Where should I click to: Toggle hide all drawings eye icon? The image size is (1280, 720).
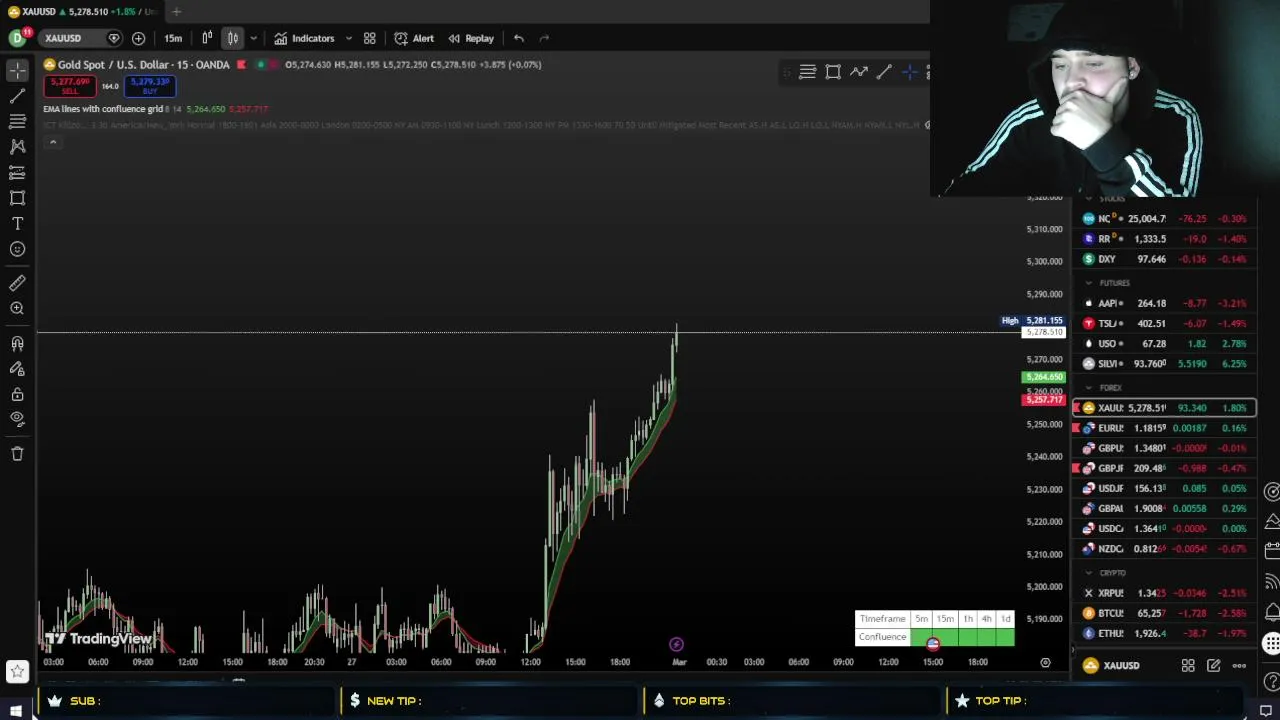[17, 419]
